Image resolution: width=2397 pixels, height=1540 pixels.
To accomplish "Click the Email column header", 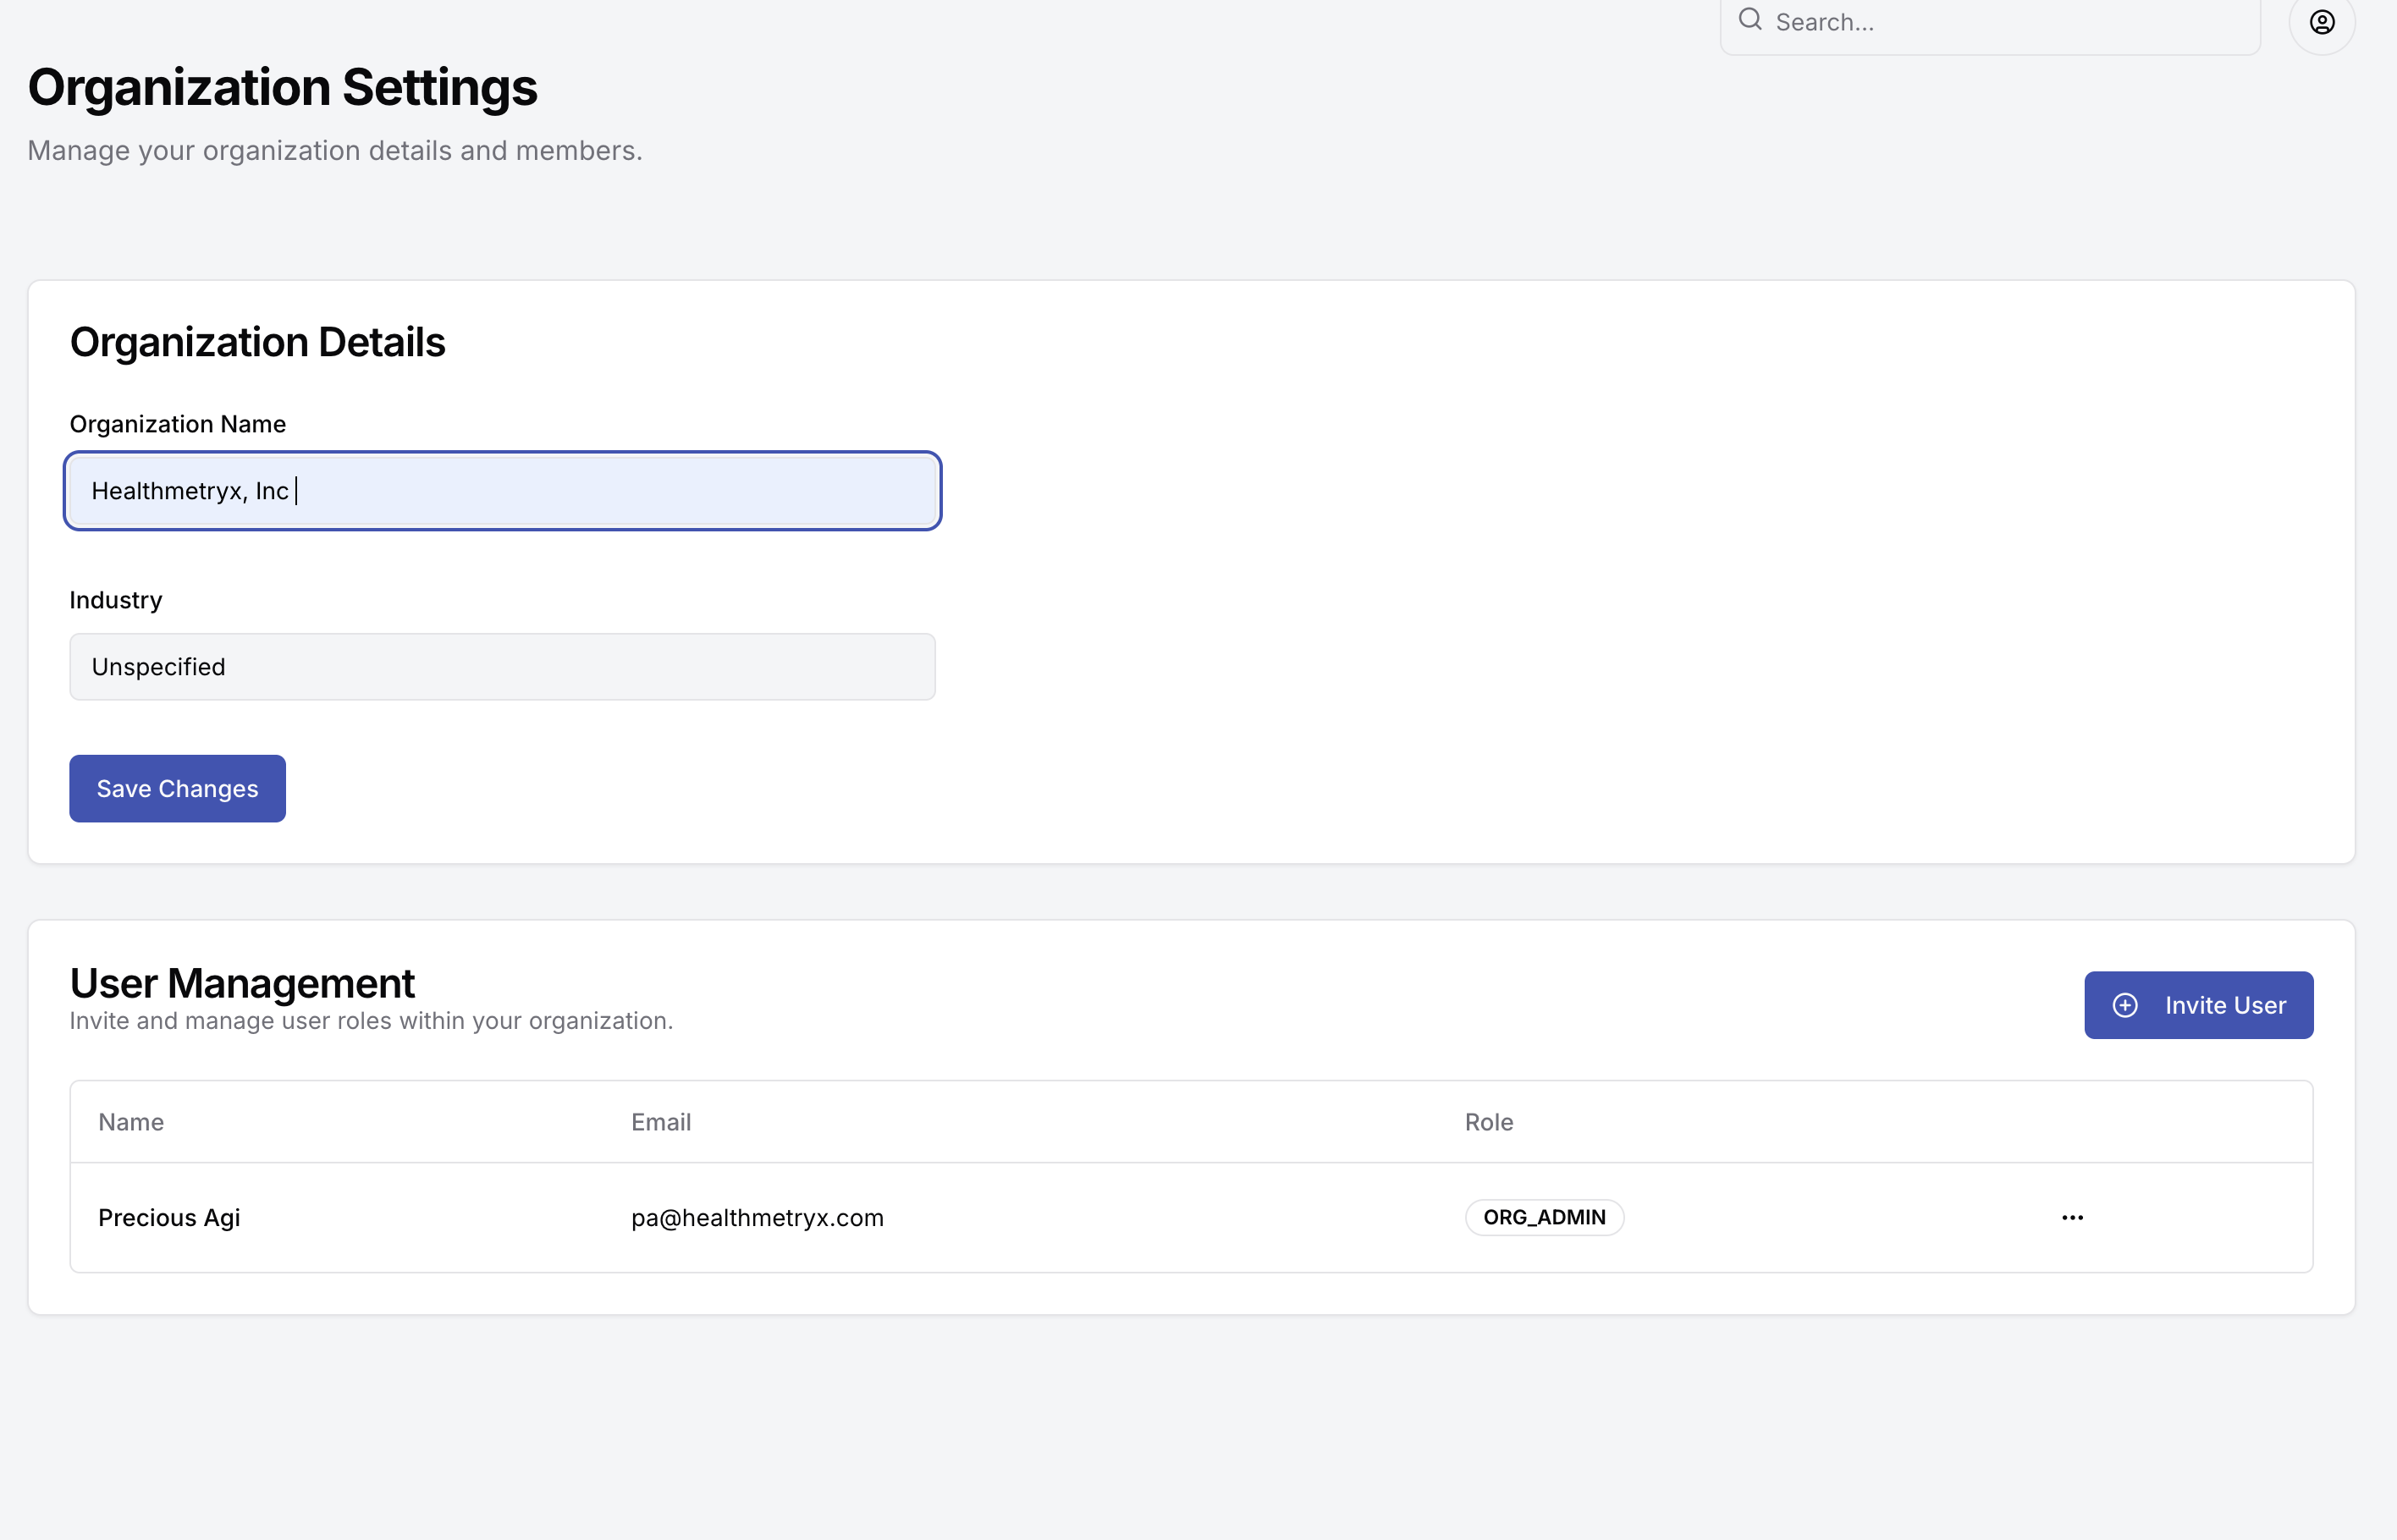I will [x=661, y=1122].
